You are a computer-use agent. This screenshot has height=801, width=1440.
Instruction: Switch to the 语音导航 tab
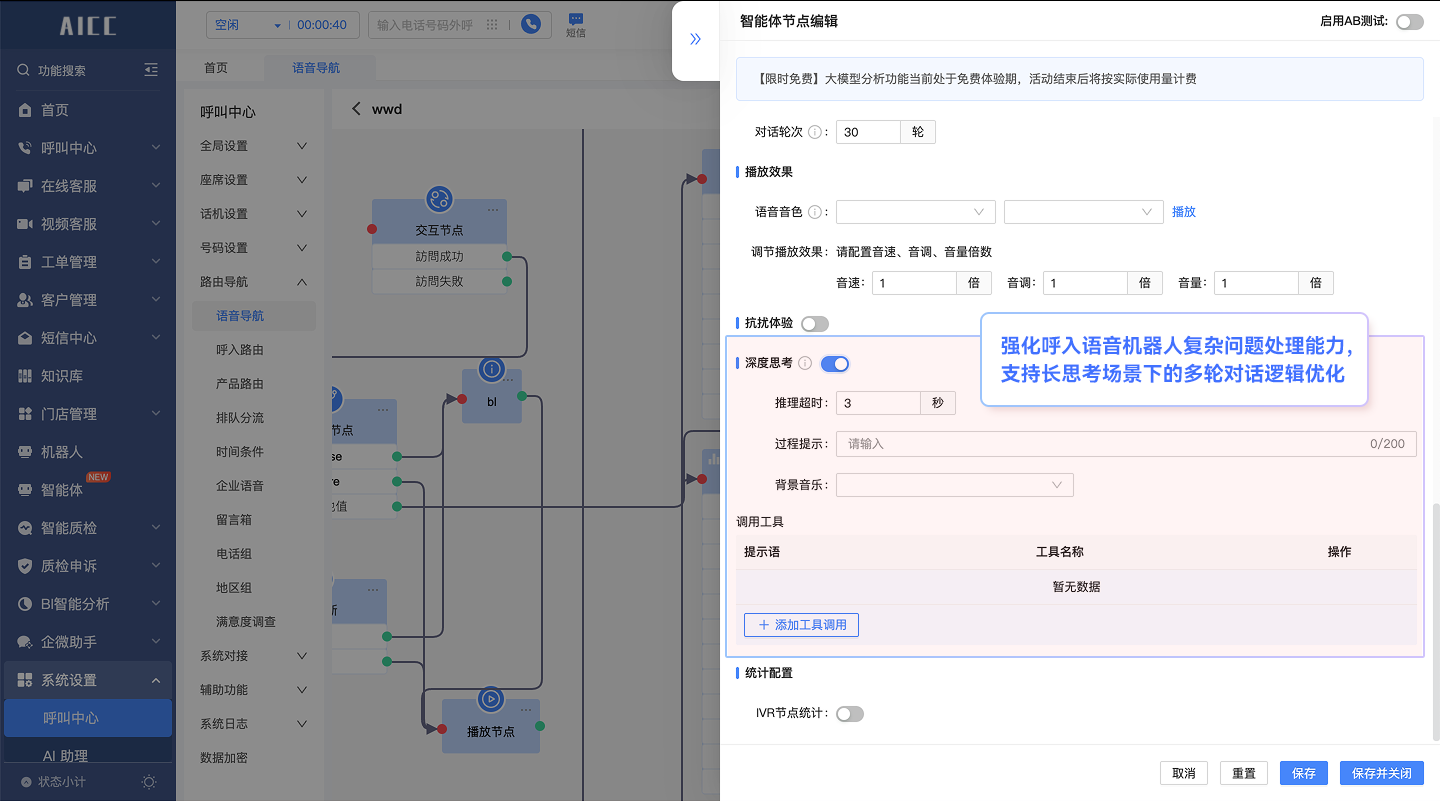[316, 68]
